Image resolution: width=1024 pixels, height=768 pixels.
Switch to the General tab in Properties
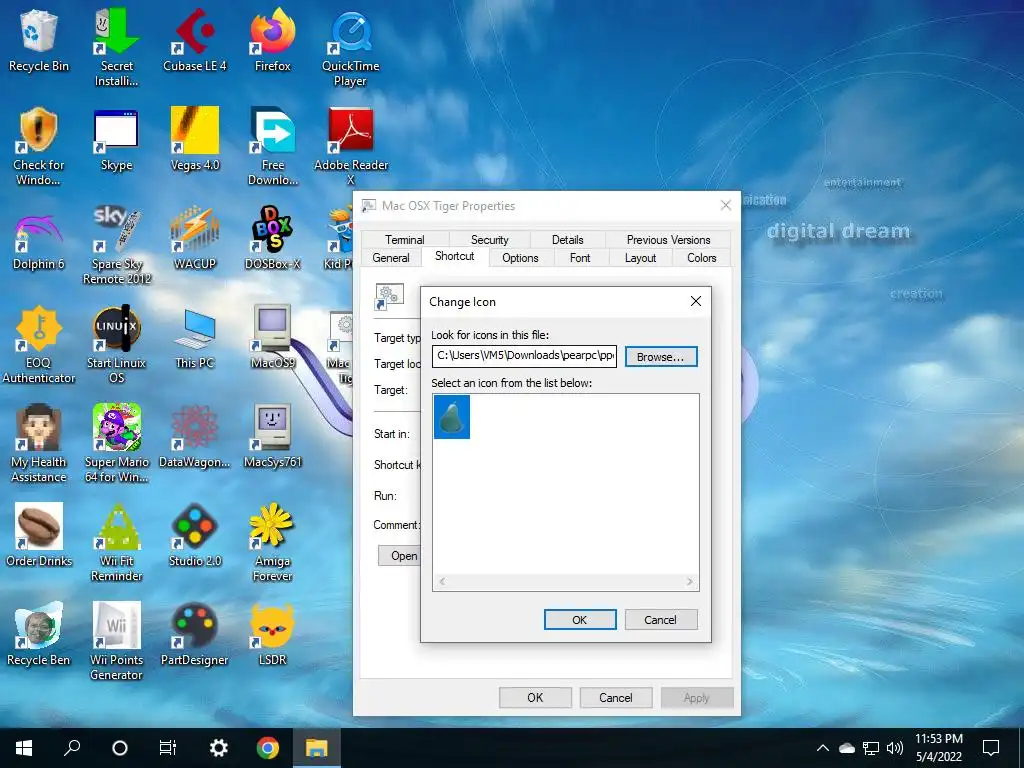(x=391, y=257)
